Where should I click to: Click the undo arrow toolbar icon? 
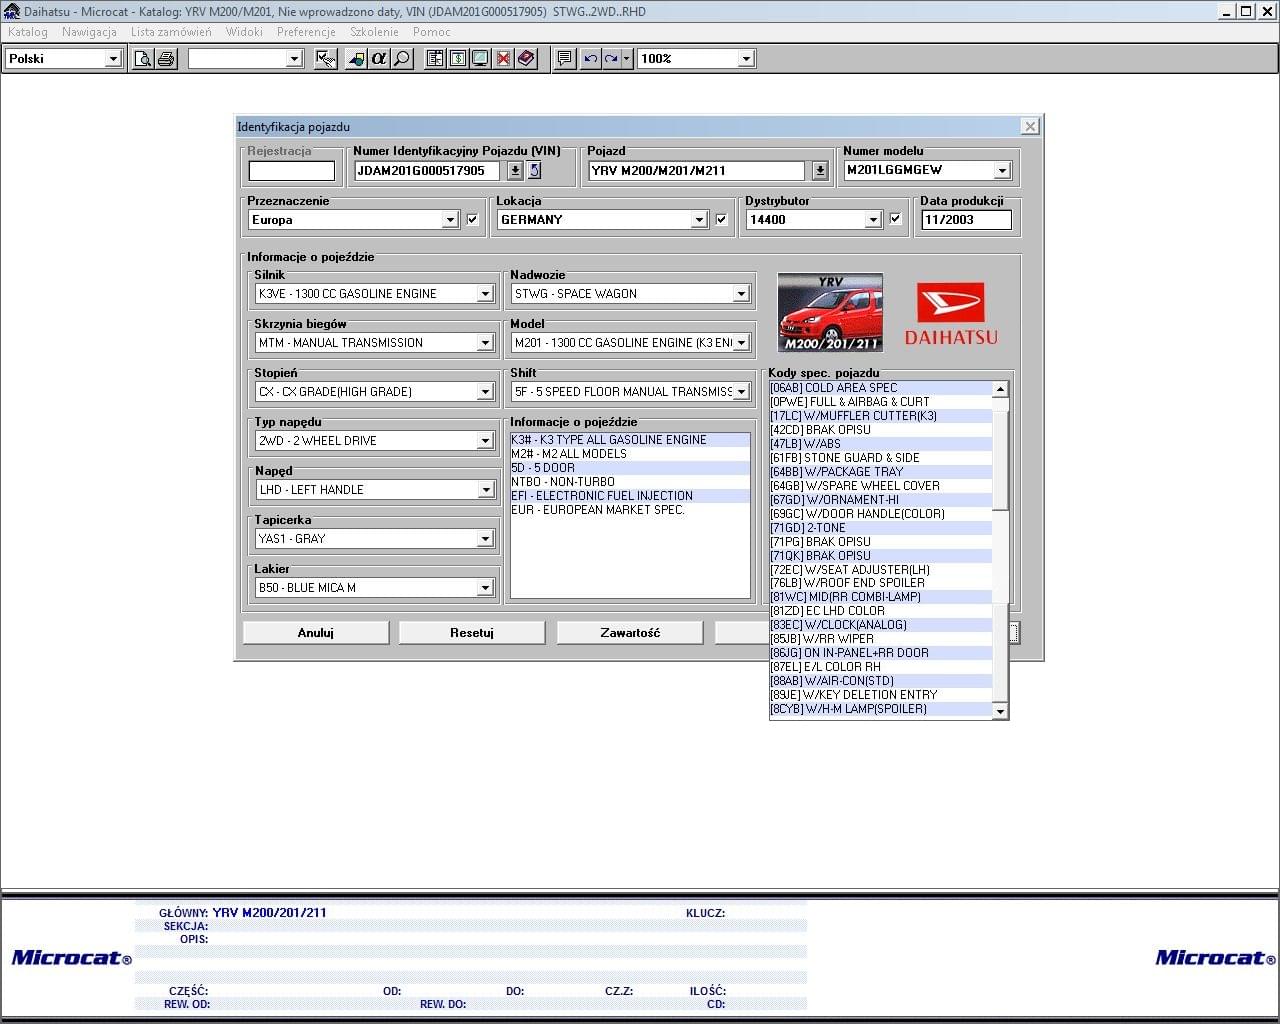point(590,59)
